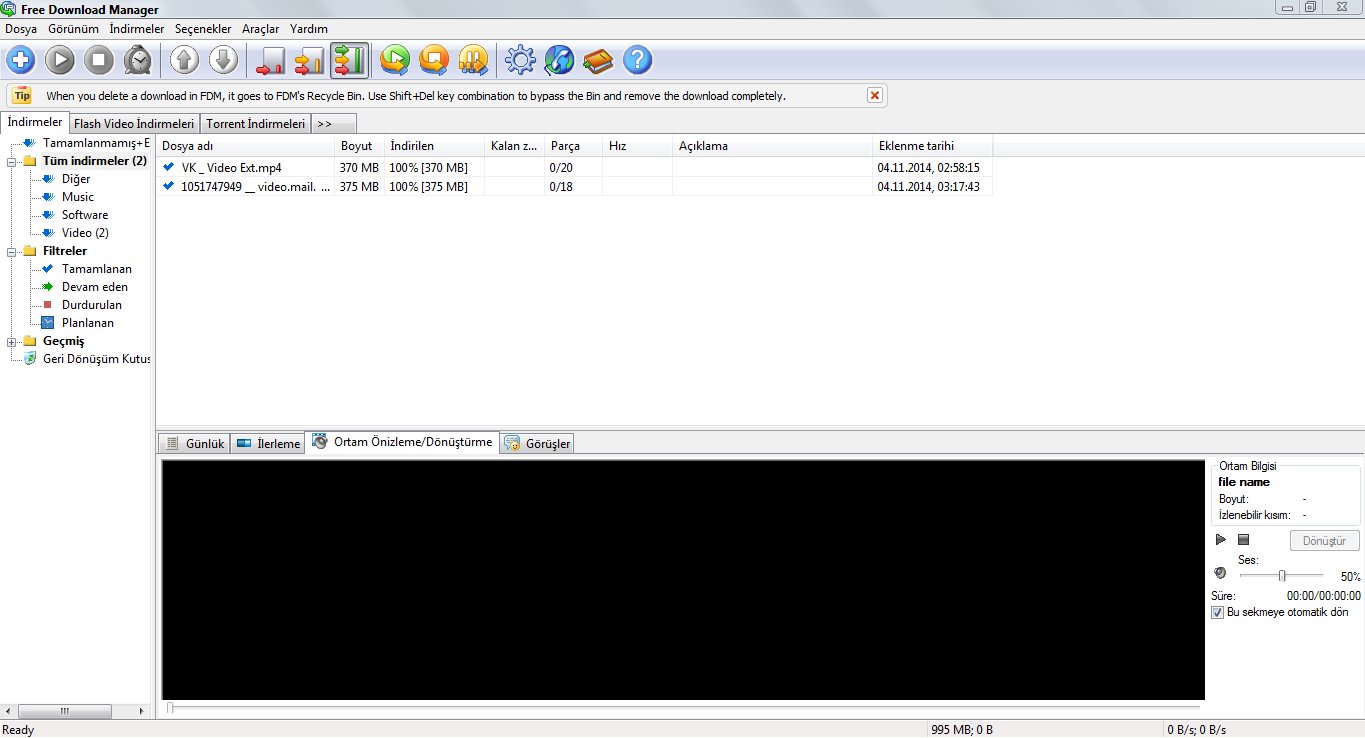
Task: Switch to the Torrent İndirmeleri tab
Action: click(x=256, y=124)
